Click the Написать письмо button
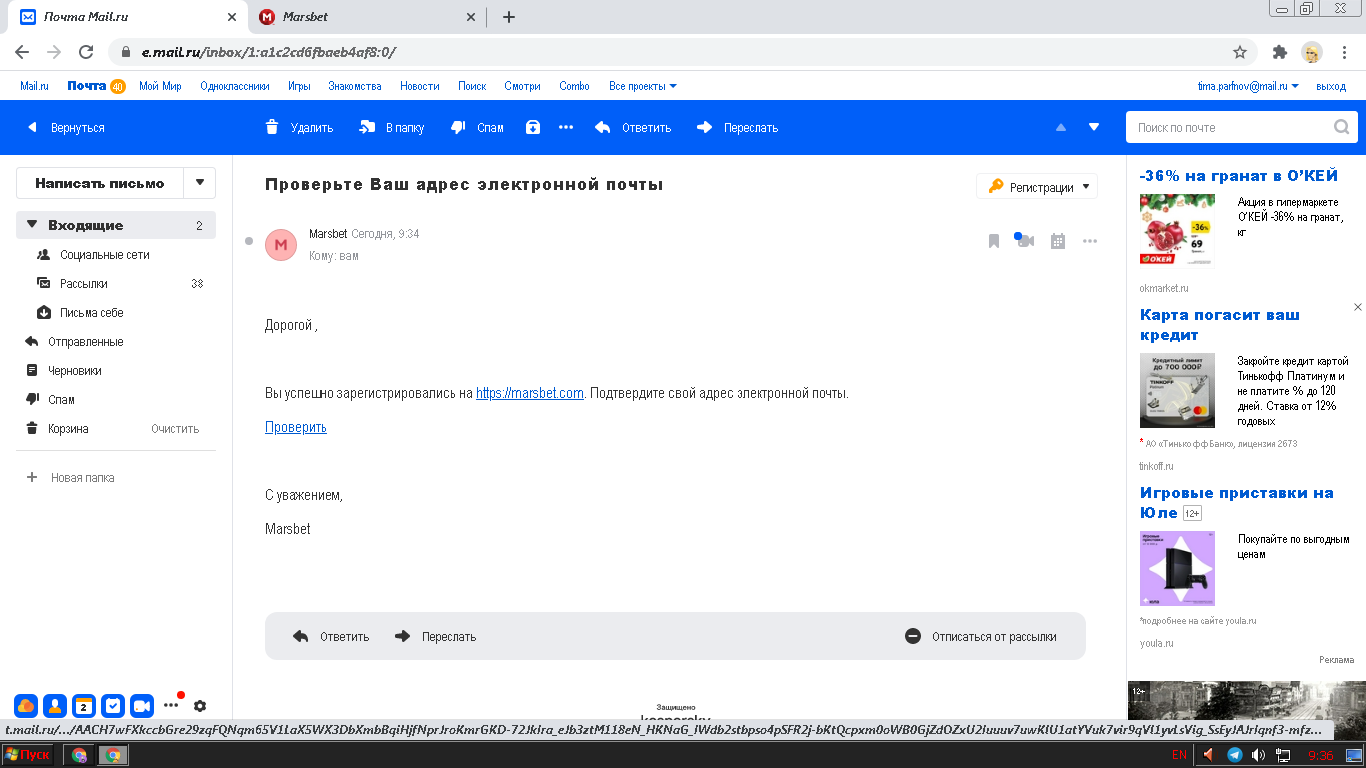1366x768 pixels. [x=100, y=183]
